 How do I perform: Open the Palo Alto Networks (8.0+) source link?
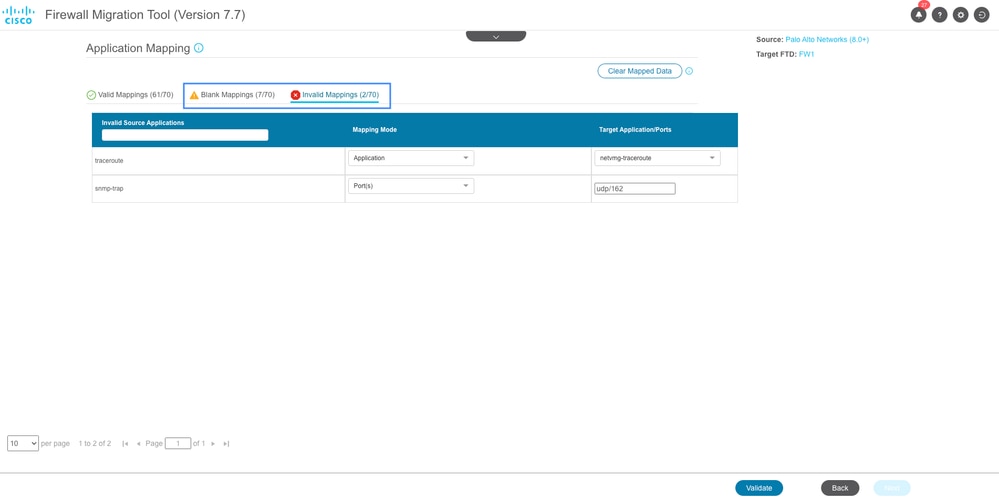click(x=827, y=40)
